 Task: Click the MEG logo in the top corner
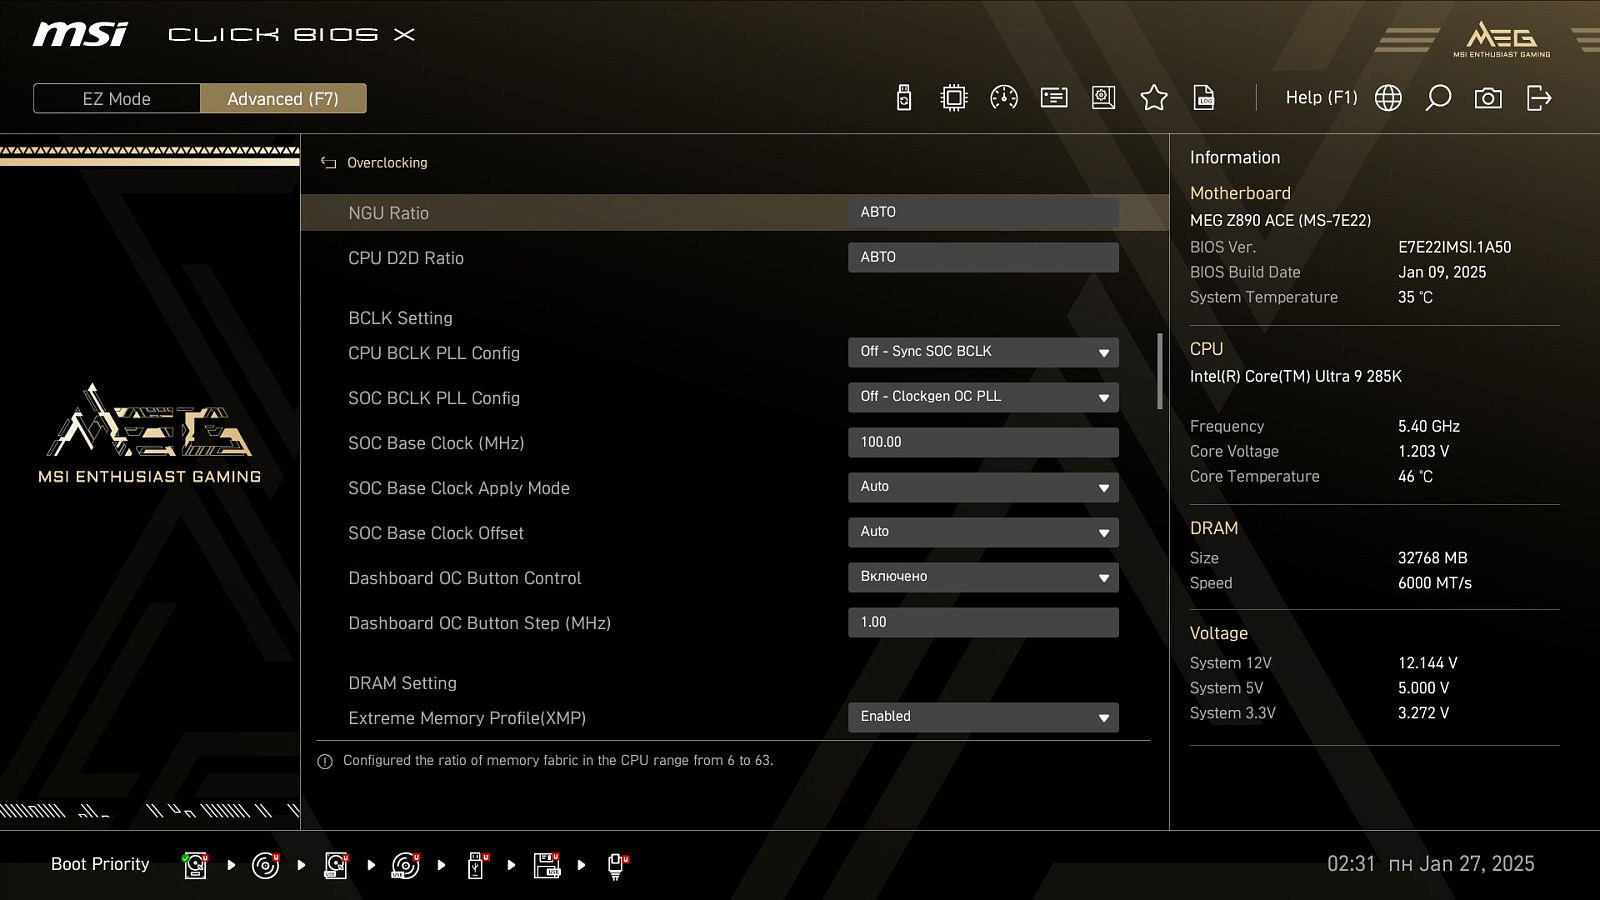pos(1501,39)
